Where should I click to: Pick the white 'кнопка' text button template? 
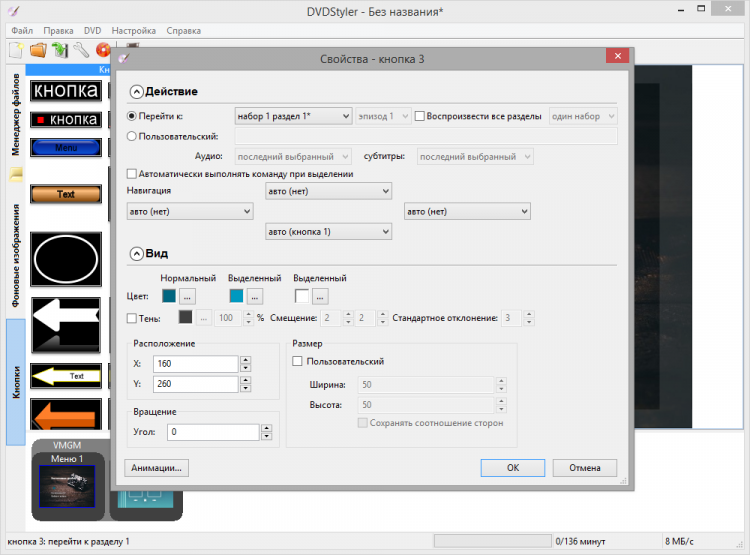66,90
